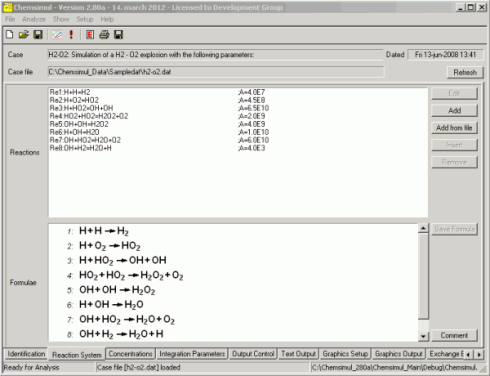The width and height of the screenshot is (490, 376).
Task: Click the Add reaction button
Action: tap(454, 110)
